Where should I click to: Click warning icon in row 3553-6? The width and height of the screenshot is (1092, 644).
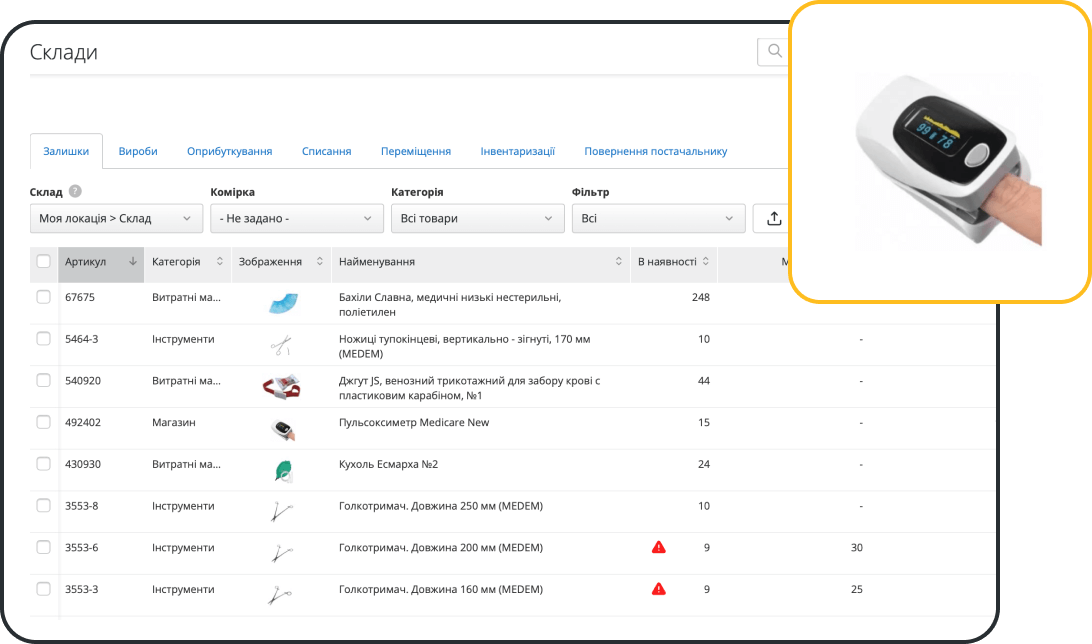[658, 547]
